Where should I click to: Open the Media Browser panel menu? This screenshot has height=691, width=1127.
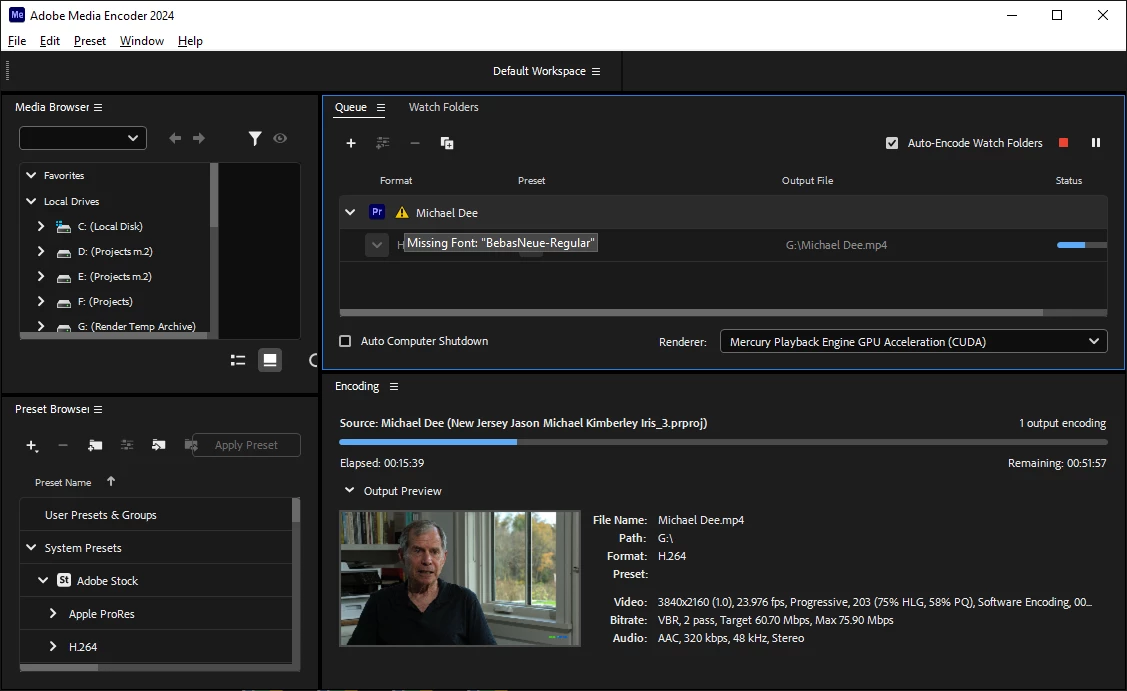(x=98, y=107)
